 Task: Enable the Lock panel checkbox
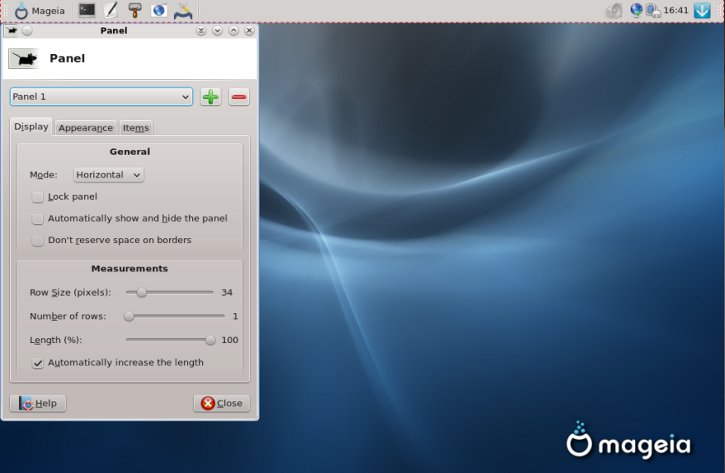[x=37, y=197]
